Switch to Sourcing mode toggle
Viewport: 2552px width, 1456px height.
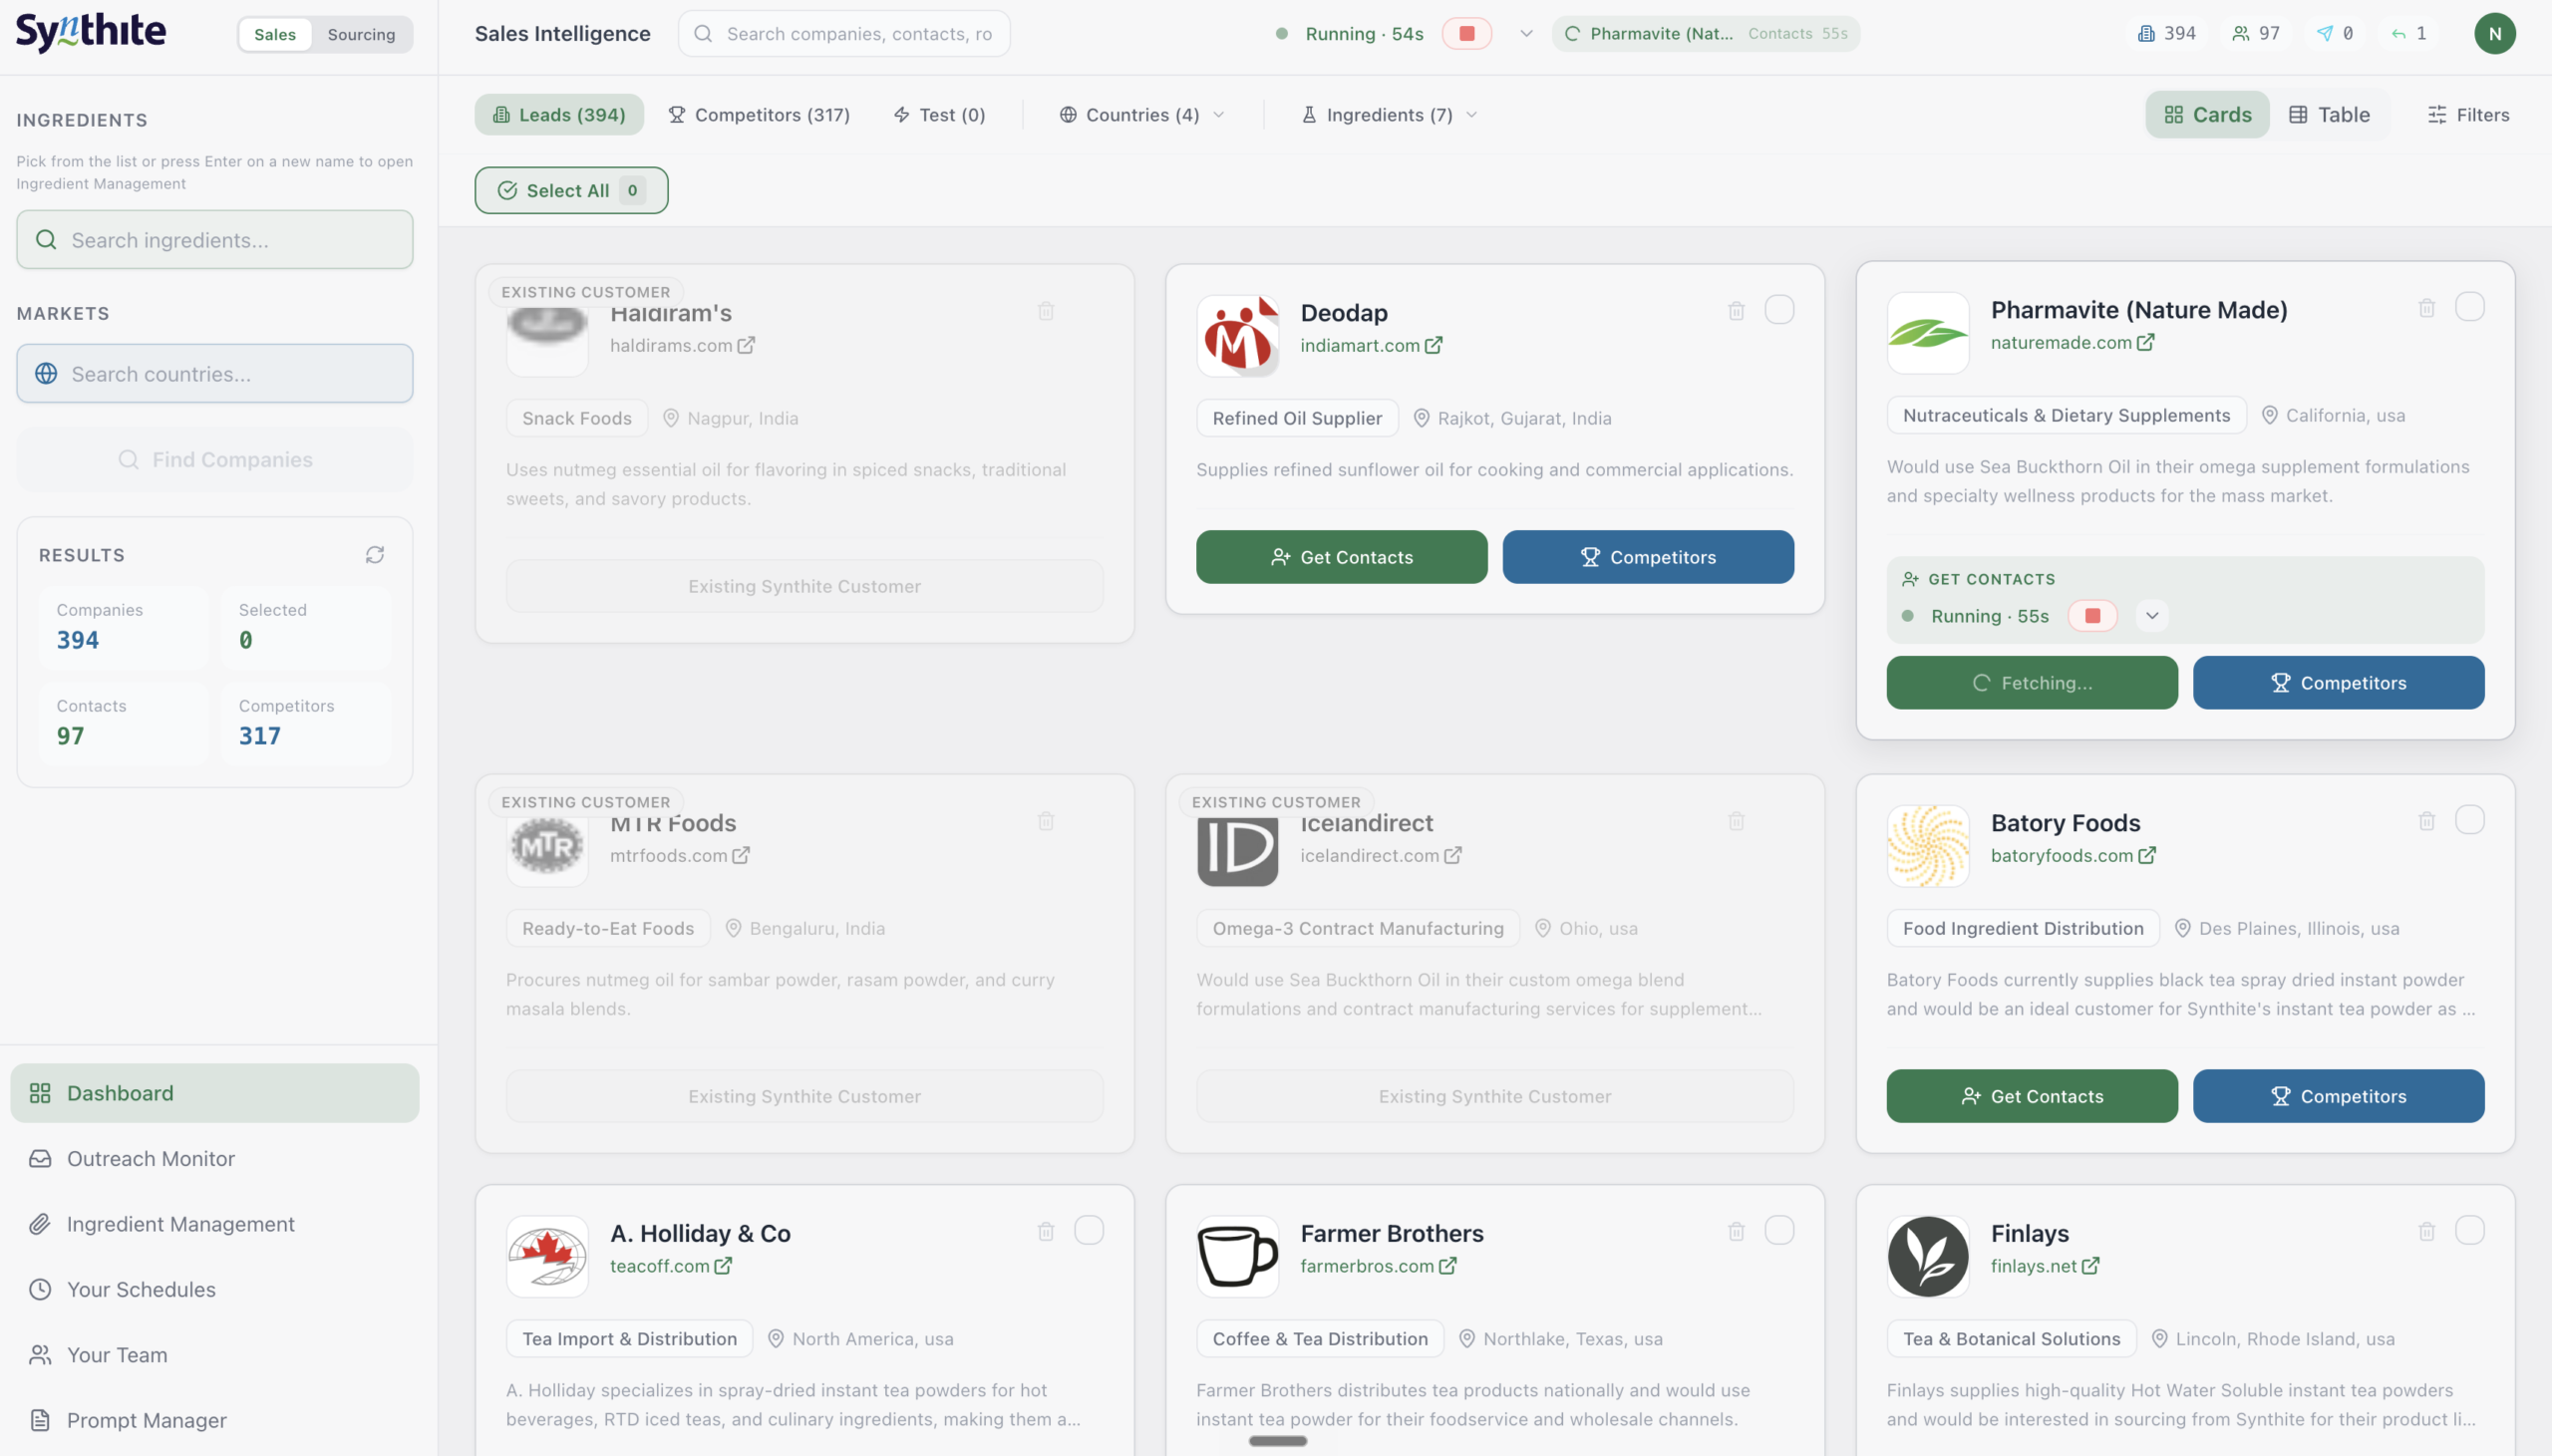point(361,34)
